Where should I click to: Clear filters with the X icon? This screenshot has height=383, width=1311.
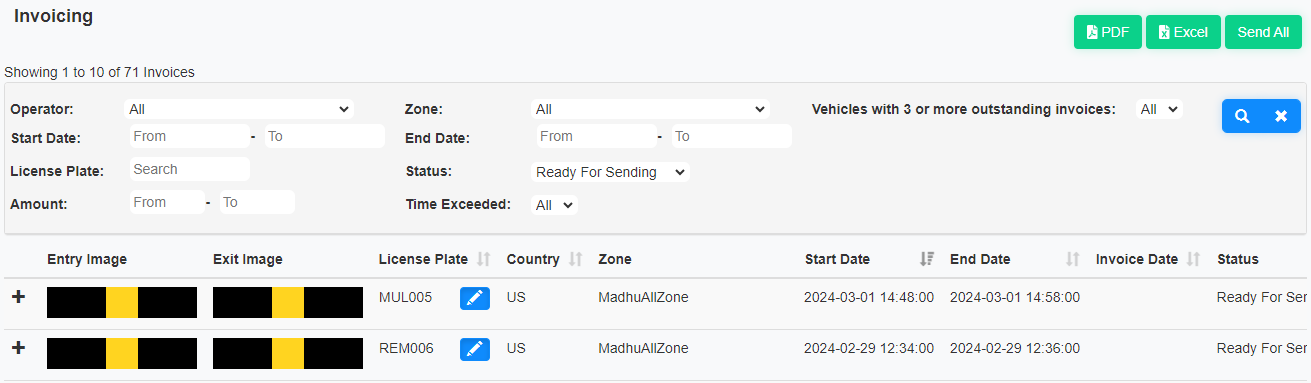point(1281,116)
